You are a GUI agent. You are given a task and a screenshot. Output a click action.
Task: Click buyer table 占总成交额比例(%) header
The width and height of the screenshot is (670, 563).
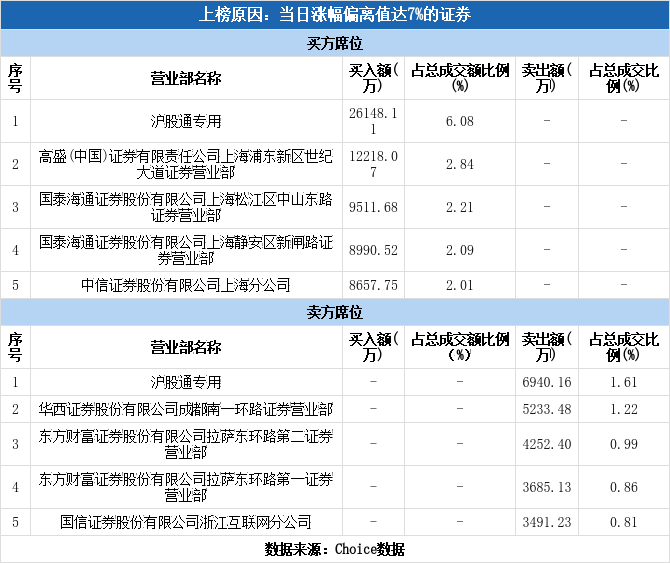tap(460, 78)
